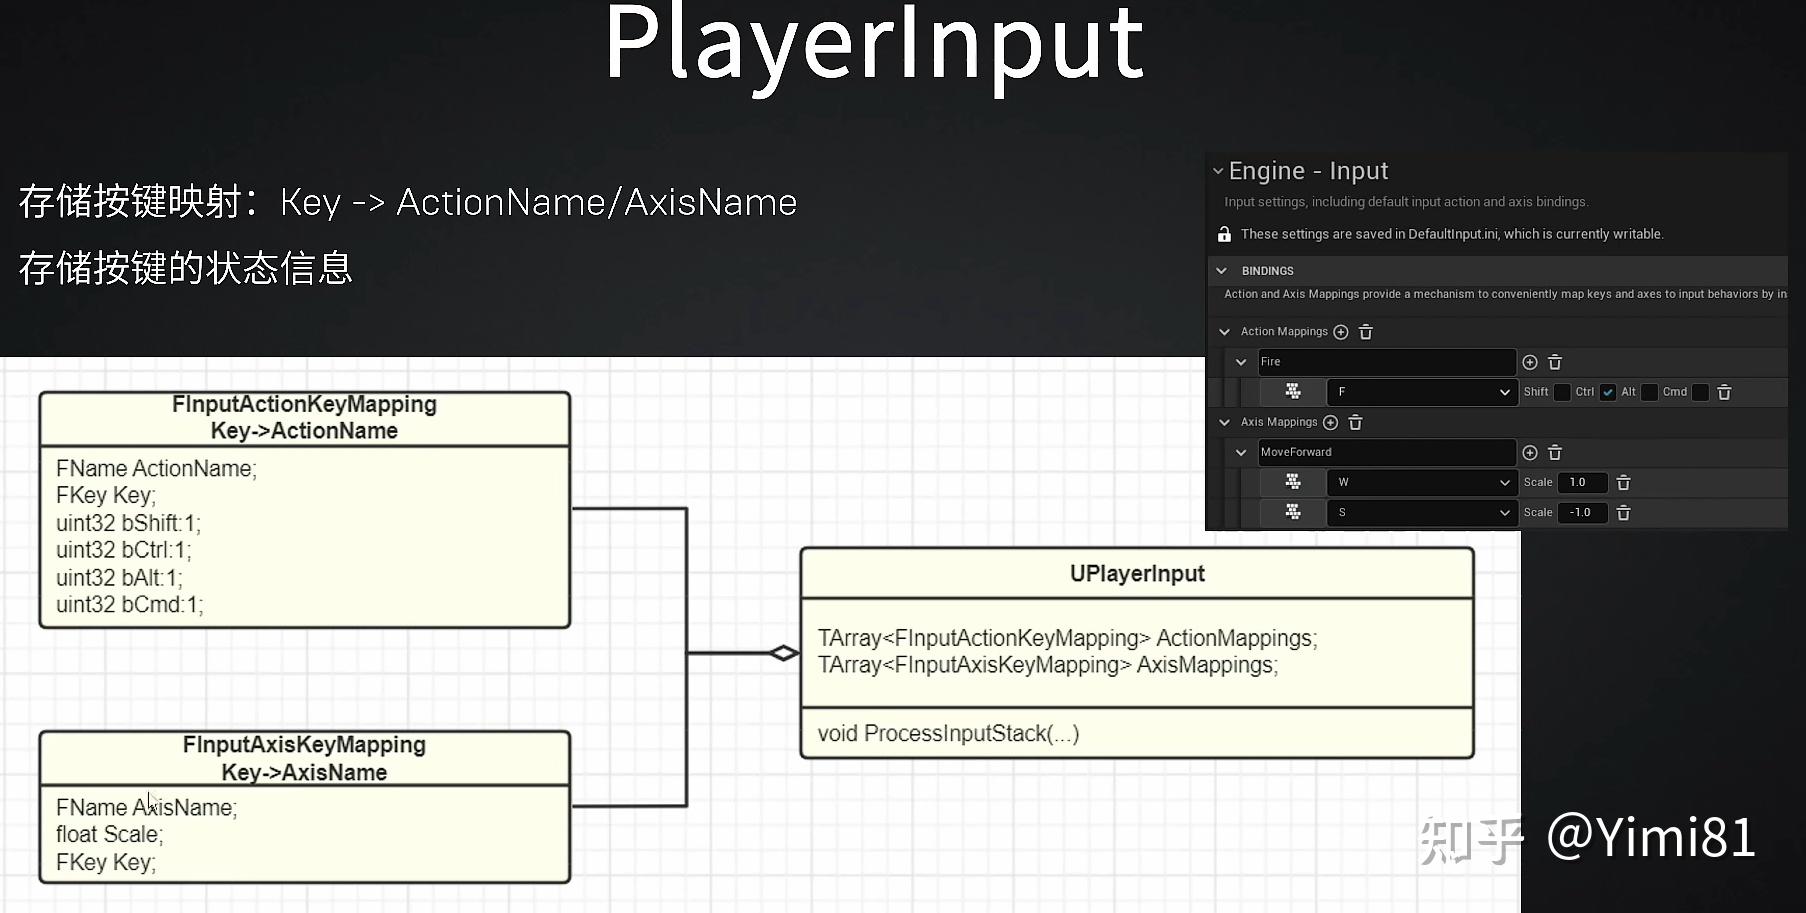This screenshot has width=1806, height=913.
Task: Collapse the Action Mappings list
Action: (x=1224, y=332)
